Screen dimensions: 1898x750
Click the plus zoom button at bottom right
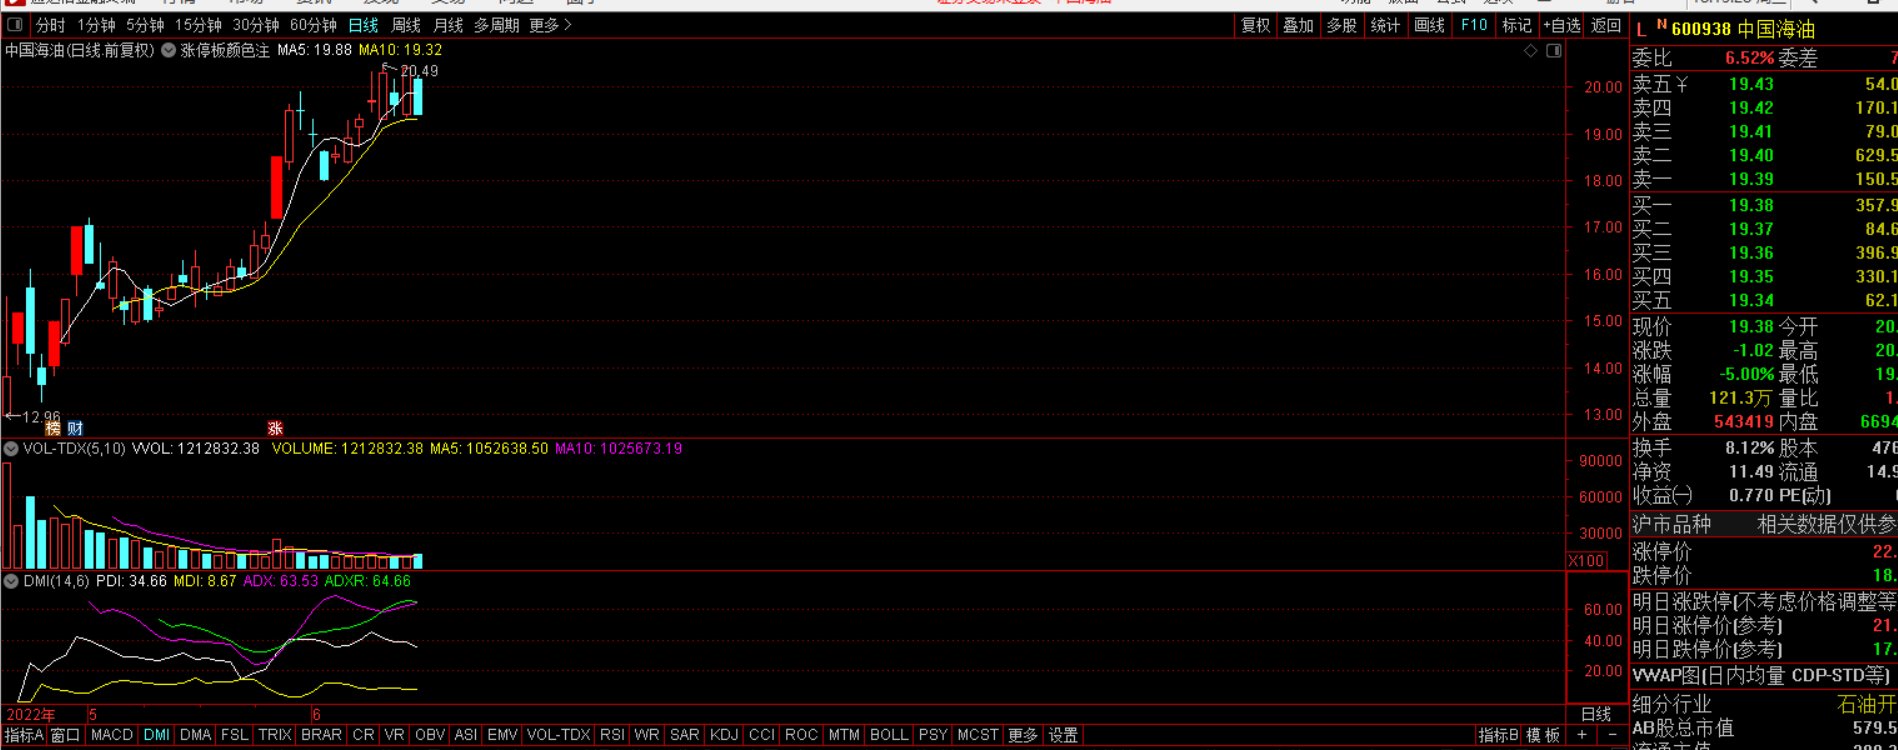(x=1581, y=735)
